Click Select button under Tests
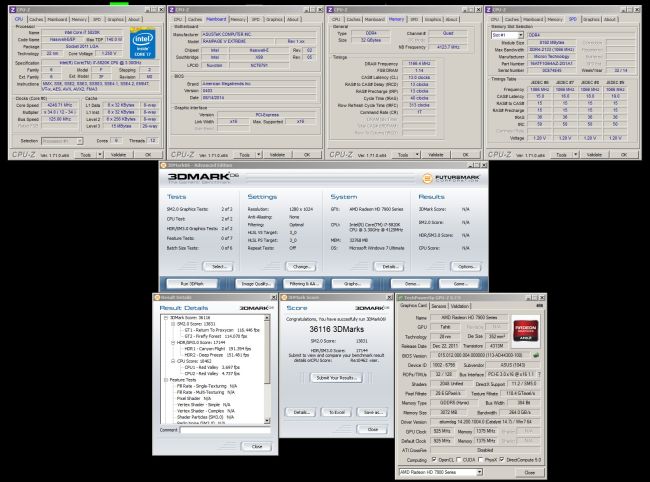Viewport: 650px width, 482px height. [218, 266]
